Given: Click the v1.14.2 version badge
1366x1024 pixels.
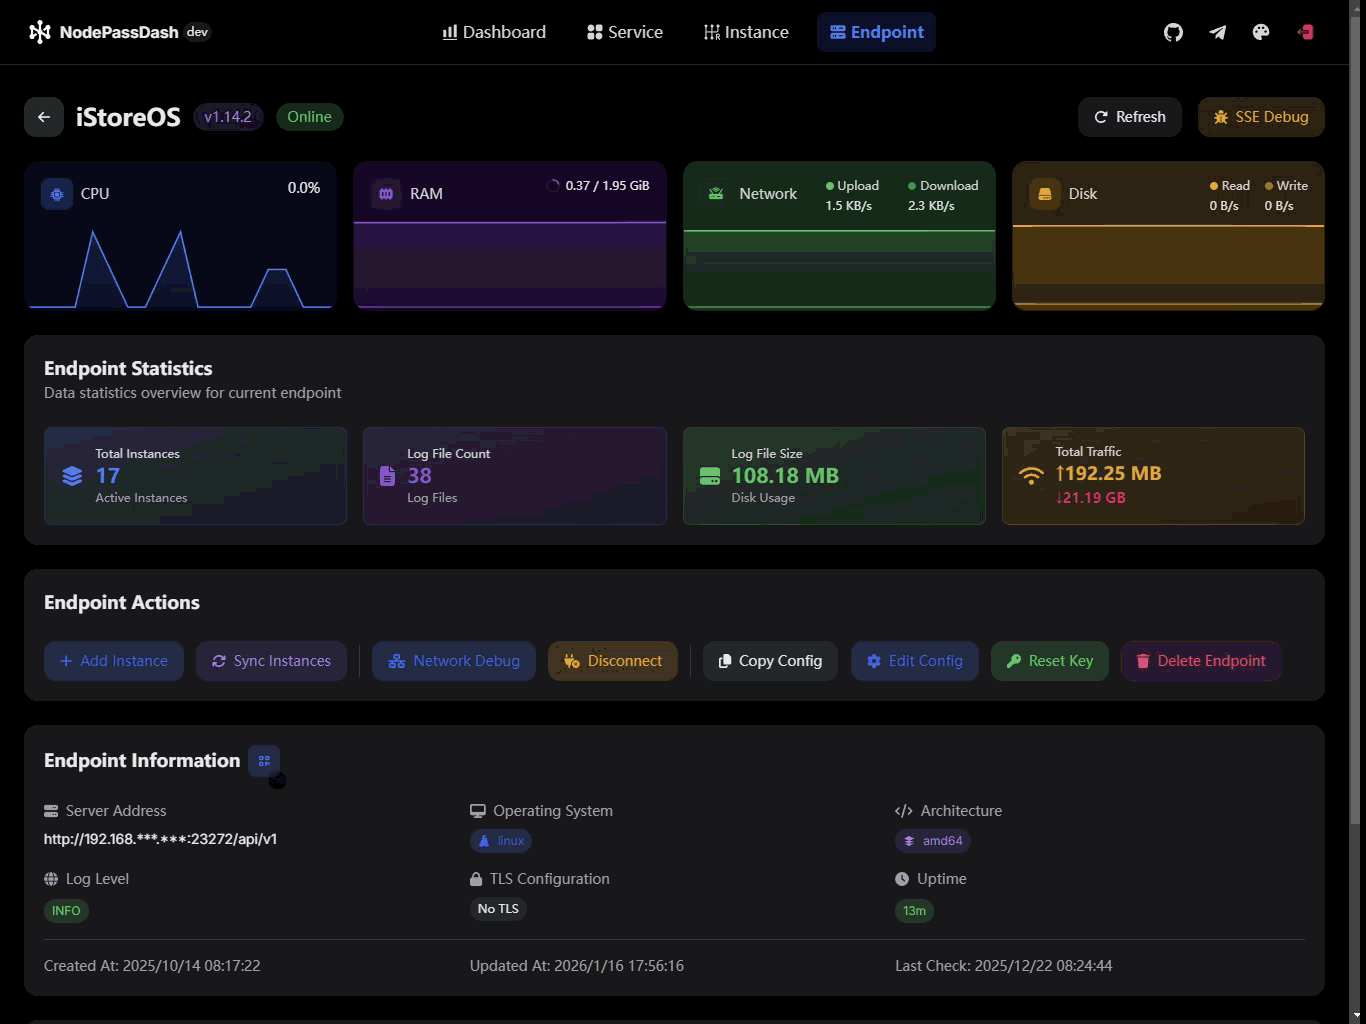Looking at the screenshot, I should (x=228, y=117).
